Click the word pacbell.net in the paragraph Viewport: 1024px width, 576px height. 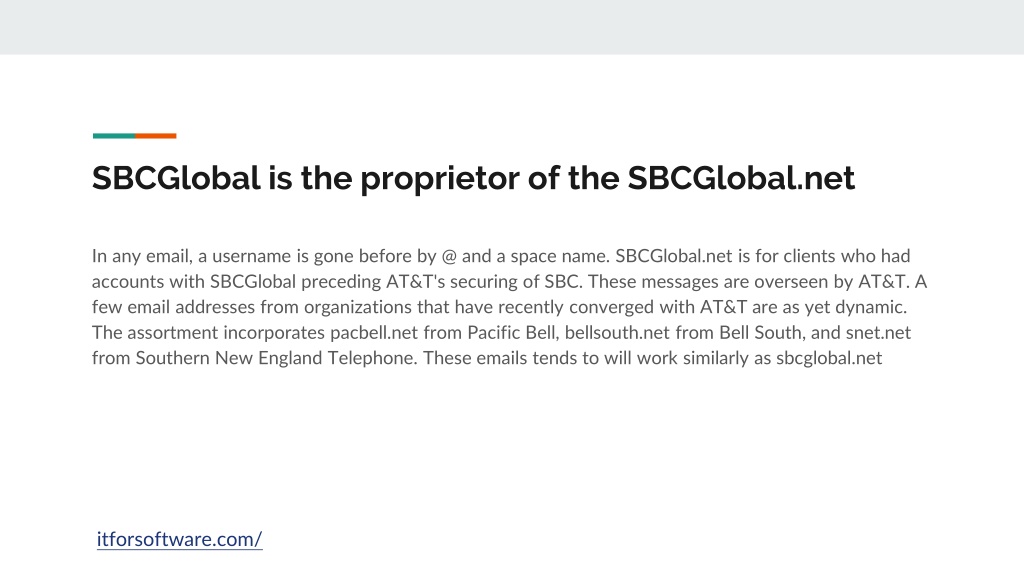(374, 333)
